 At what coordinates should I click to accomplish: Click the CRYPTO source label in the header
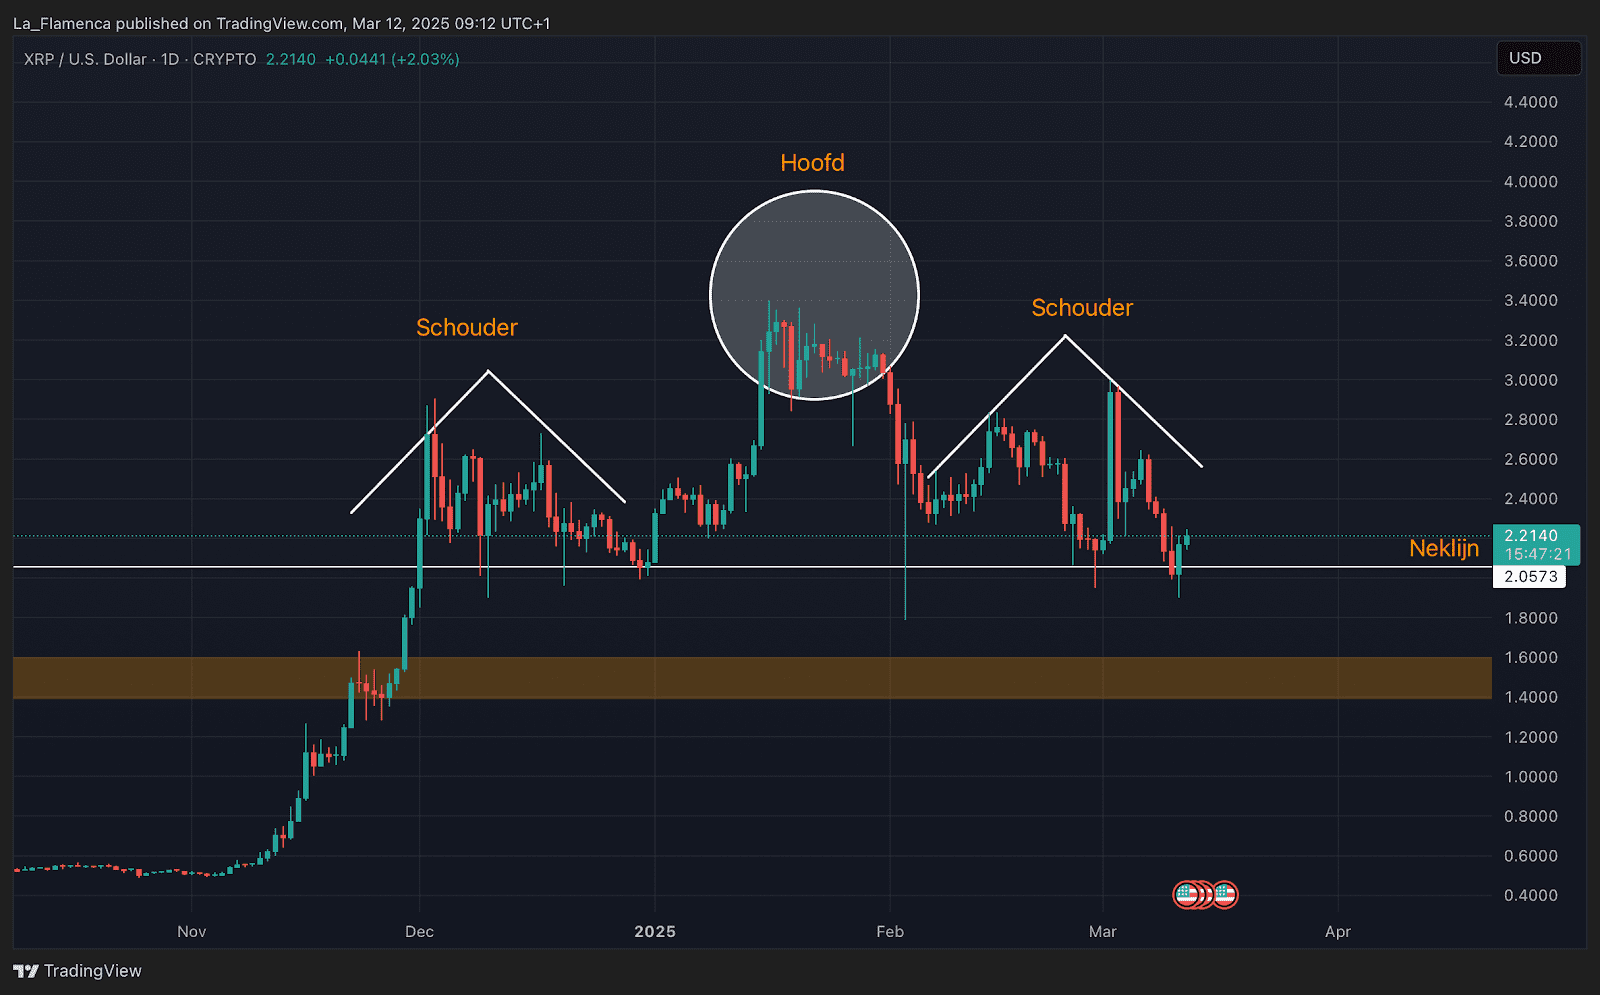pyautogui.click(x=225, y=59)
